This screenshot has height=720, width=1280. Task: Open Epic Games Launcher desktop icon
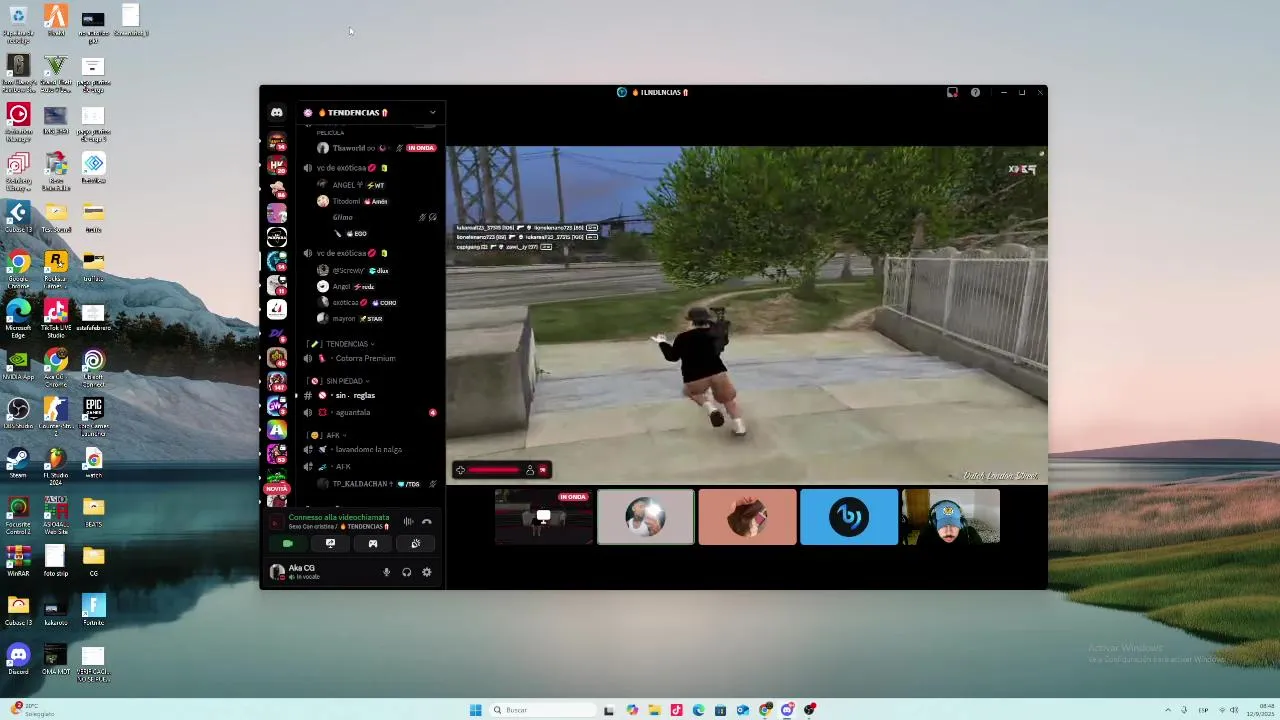click(93, 416)
